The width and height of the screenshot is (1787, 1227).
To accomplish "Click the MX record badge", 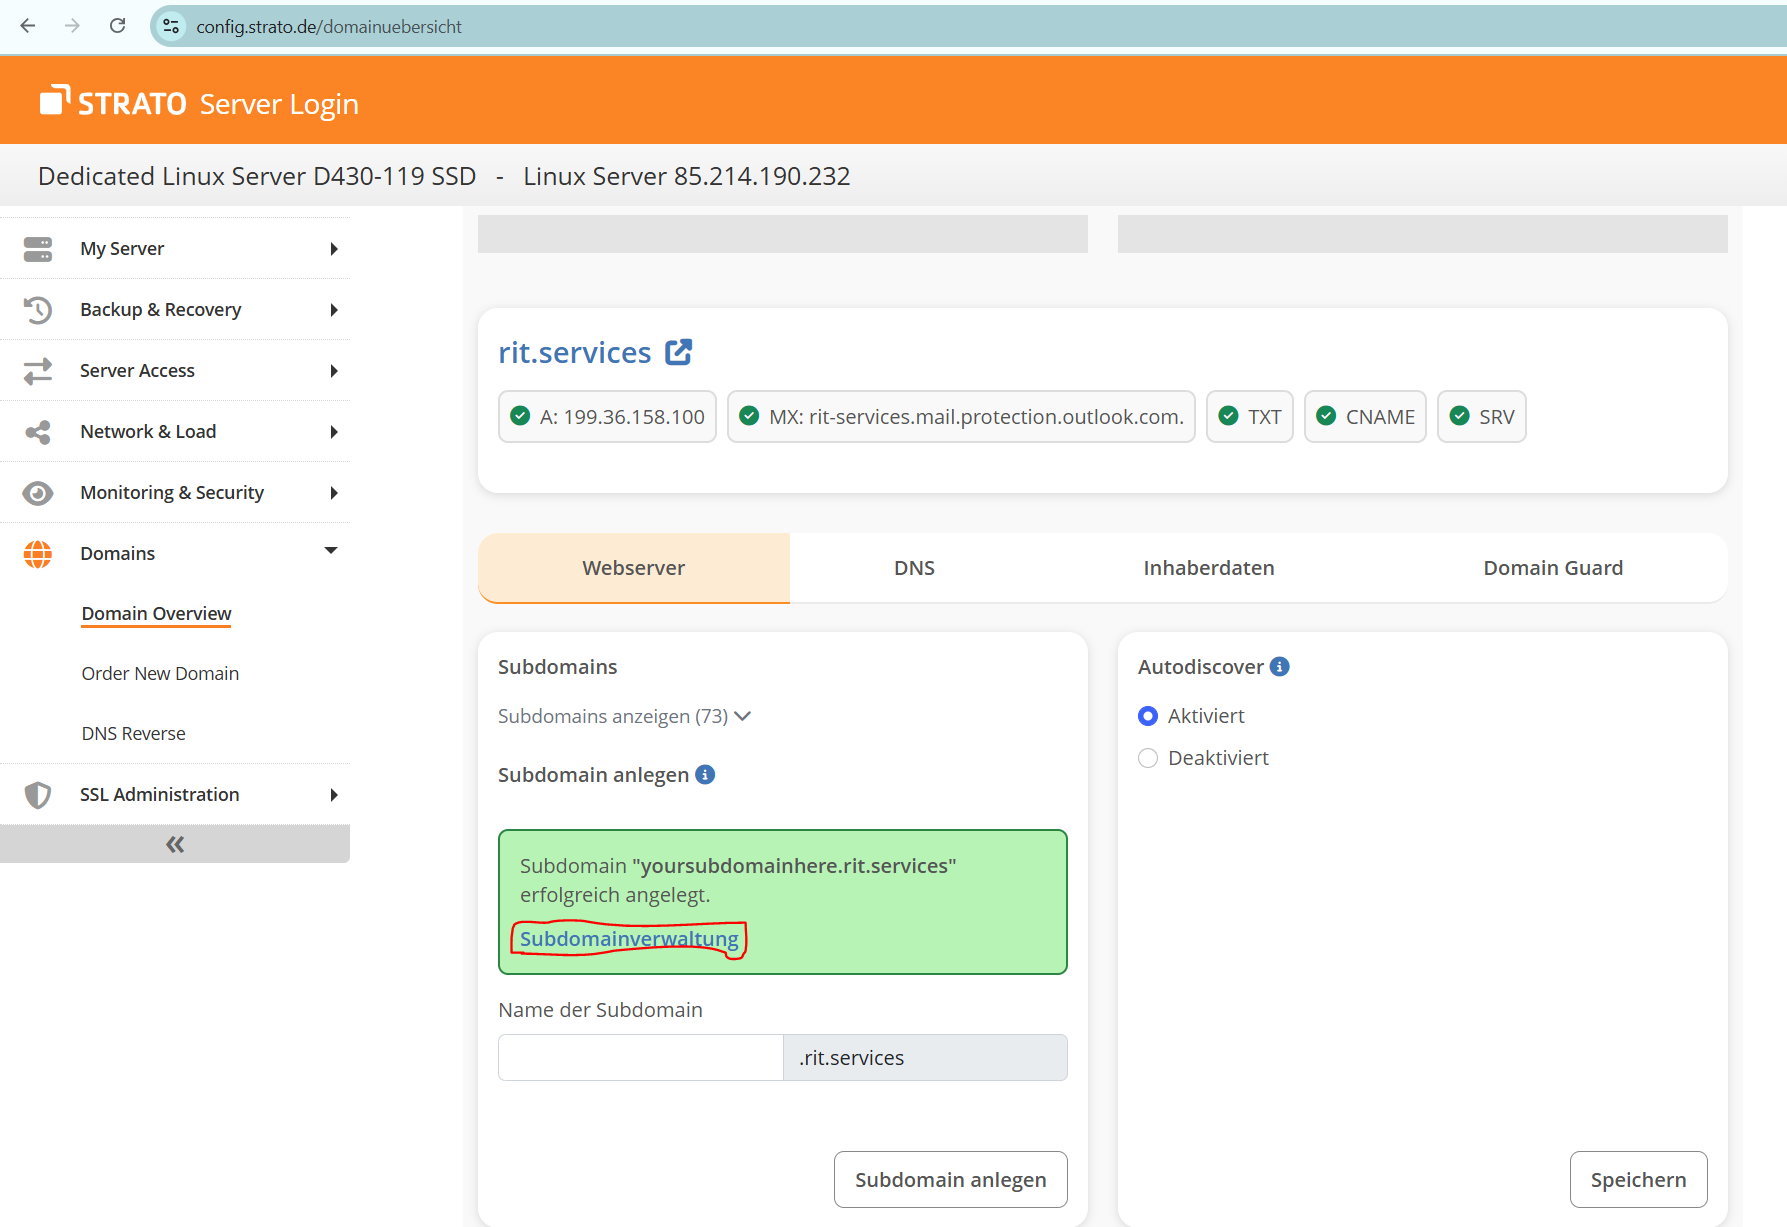I will [961, 416].
